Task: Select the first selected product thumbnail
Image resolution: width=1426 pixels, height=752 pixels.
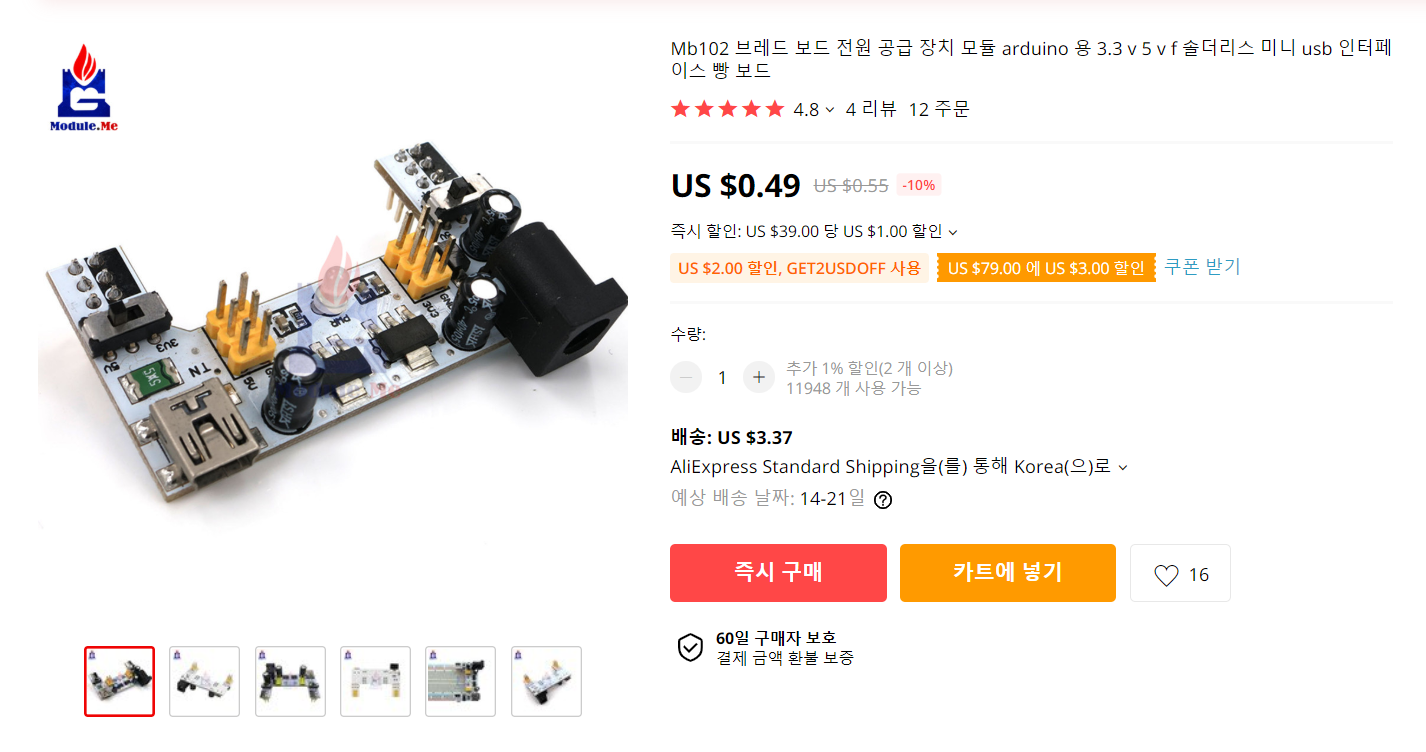Action: tap(119, 681)
